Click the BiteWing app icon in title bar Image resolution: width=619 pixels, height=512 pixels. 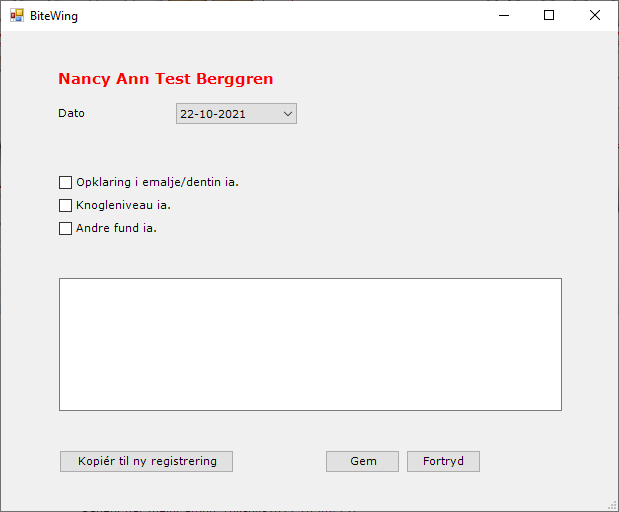(16, 16)
